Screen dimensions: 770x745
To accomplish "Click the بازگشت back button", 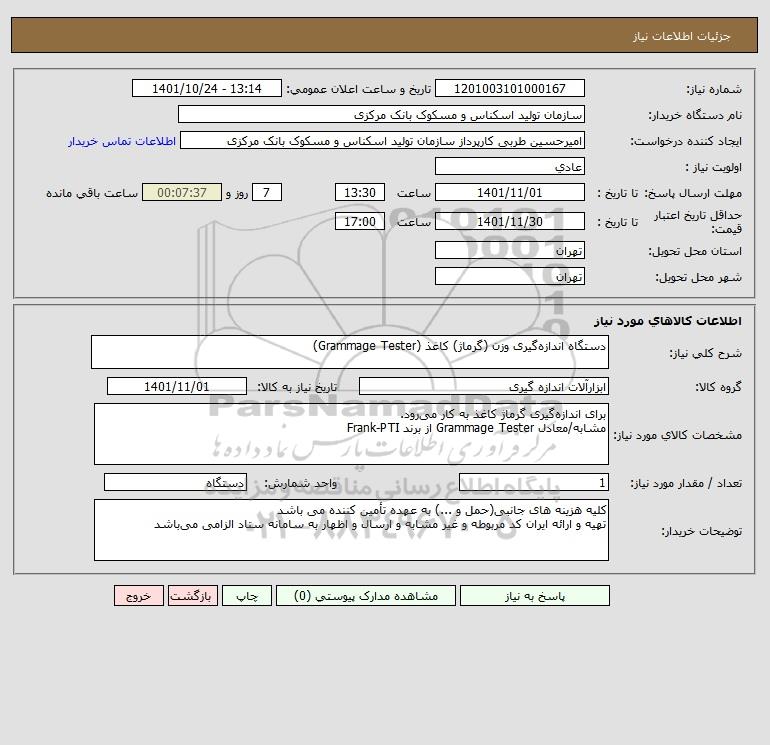I will (x=192, y=596).
